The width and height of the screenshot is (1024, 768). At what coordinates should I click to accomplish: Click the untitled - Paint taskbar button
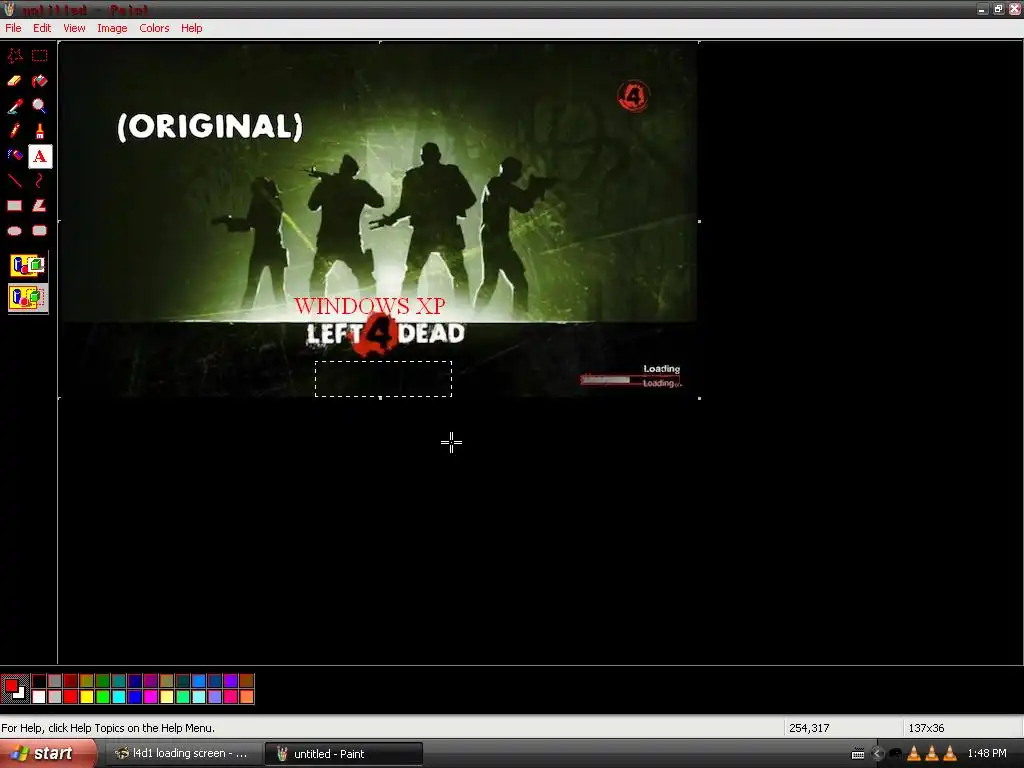(344, 754)
